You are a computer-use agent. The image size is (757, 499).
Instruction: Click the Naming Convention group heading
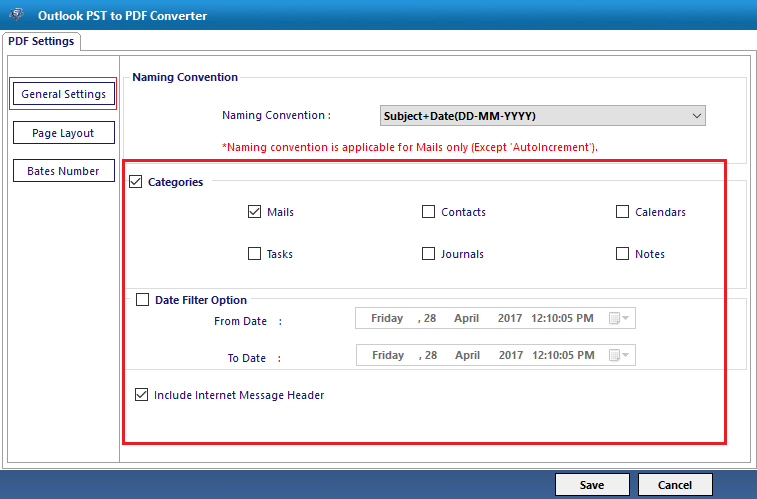click(185, 77)
